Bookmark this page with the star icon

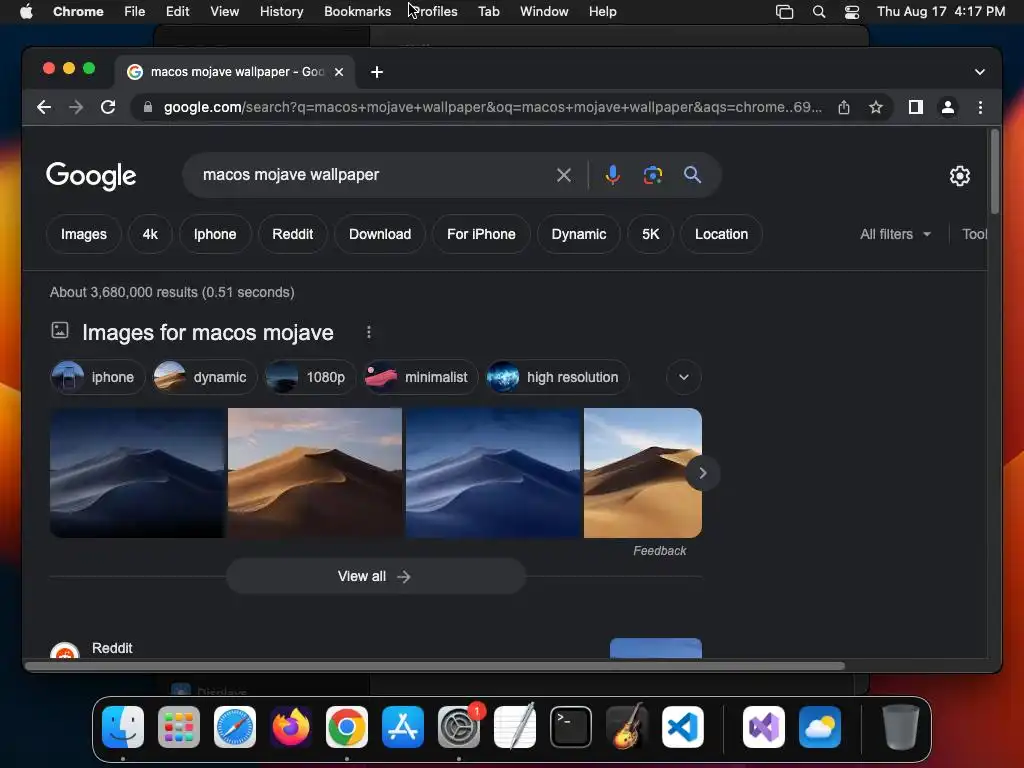tap(876, 107)
